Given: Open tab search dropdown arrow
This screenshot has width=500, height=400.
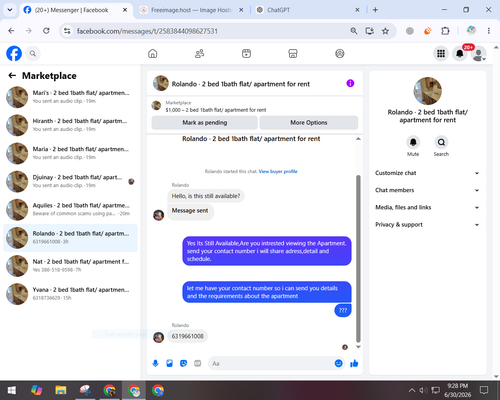Looking at the screenshot, I should (x=10, y=10).
